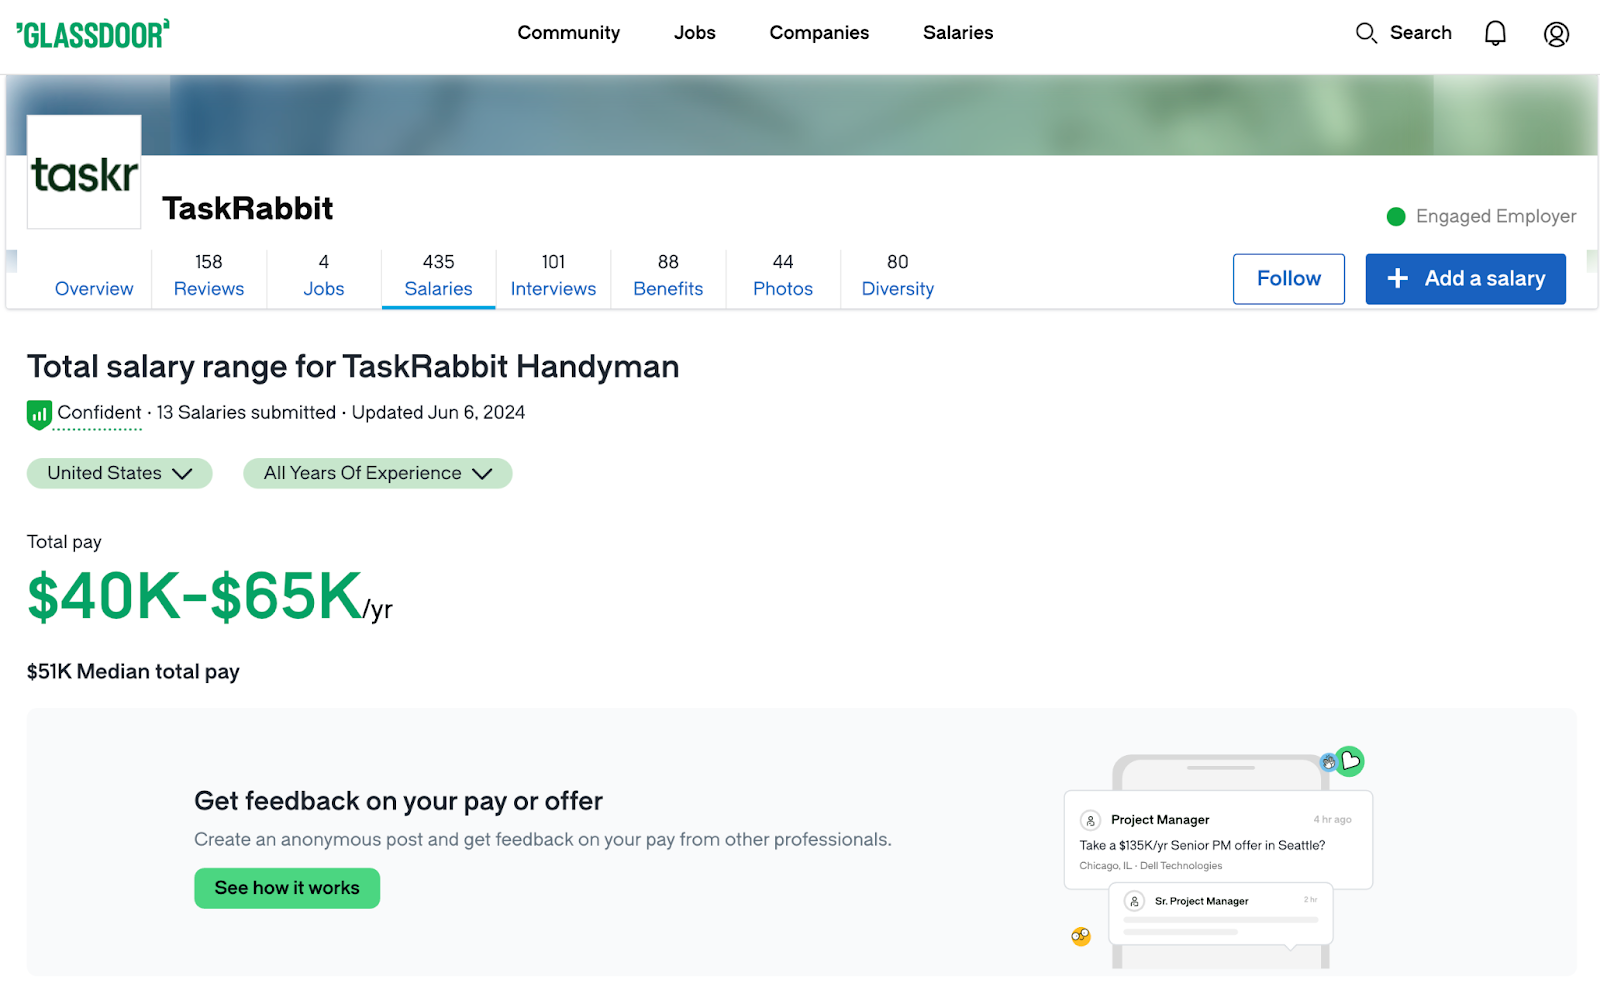Click the Project Manager post card
Image resolution: width=1600 pixels, height=995 pixels.
tap(1218, 840)
